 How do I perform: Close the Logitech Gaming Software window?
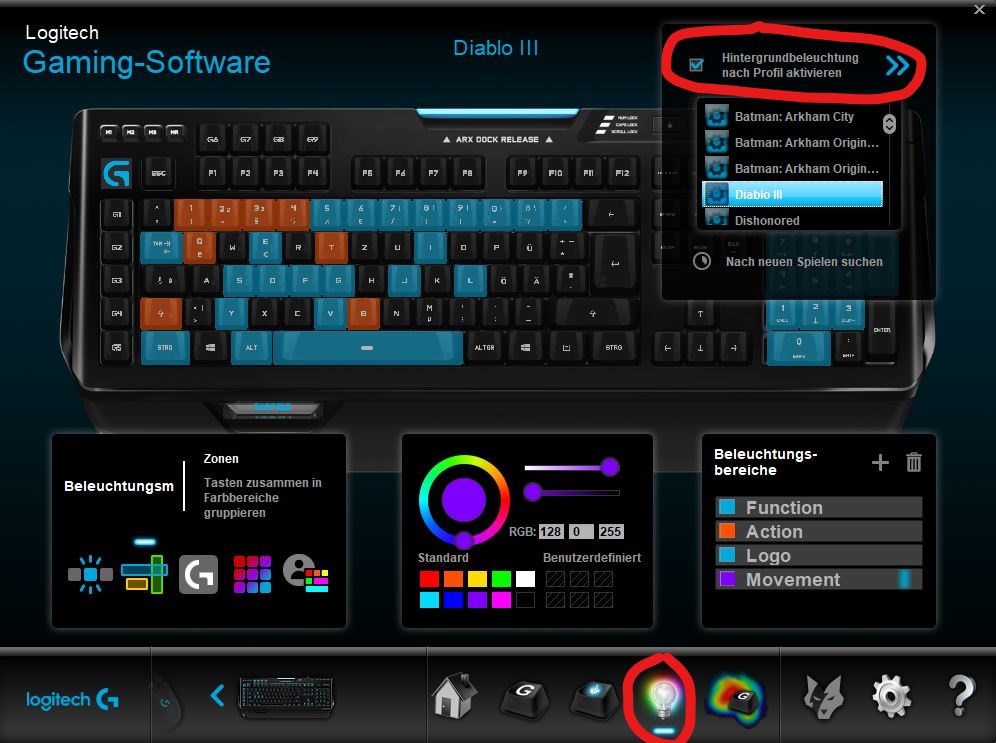[979, 9]
